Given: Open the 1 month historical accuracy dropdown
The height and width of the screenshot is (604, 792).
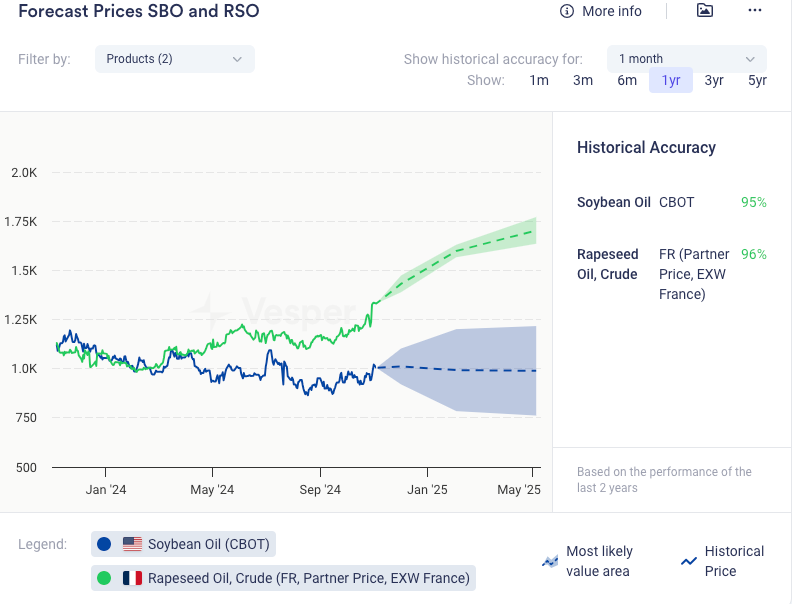Looking at the screenshot, I should coord(686,59).
